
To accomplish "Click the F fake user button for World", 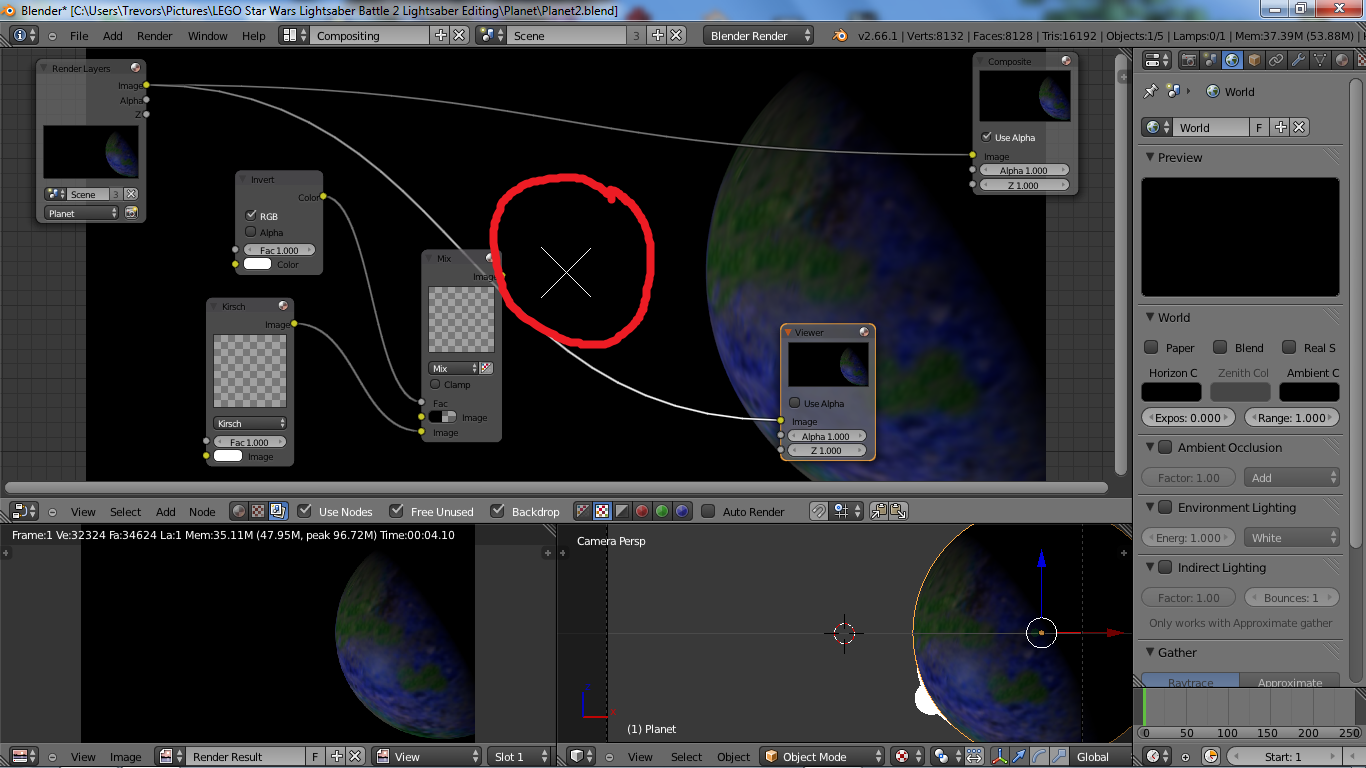I will click(x=1259, y=127).
